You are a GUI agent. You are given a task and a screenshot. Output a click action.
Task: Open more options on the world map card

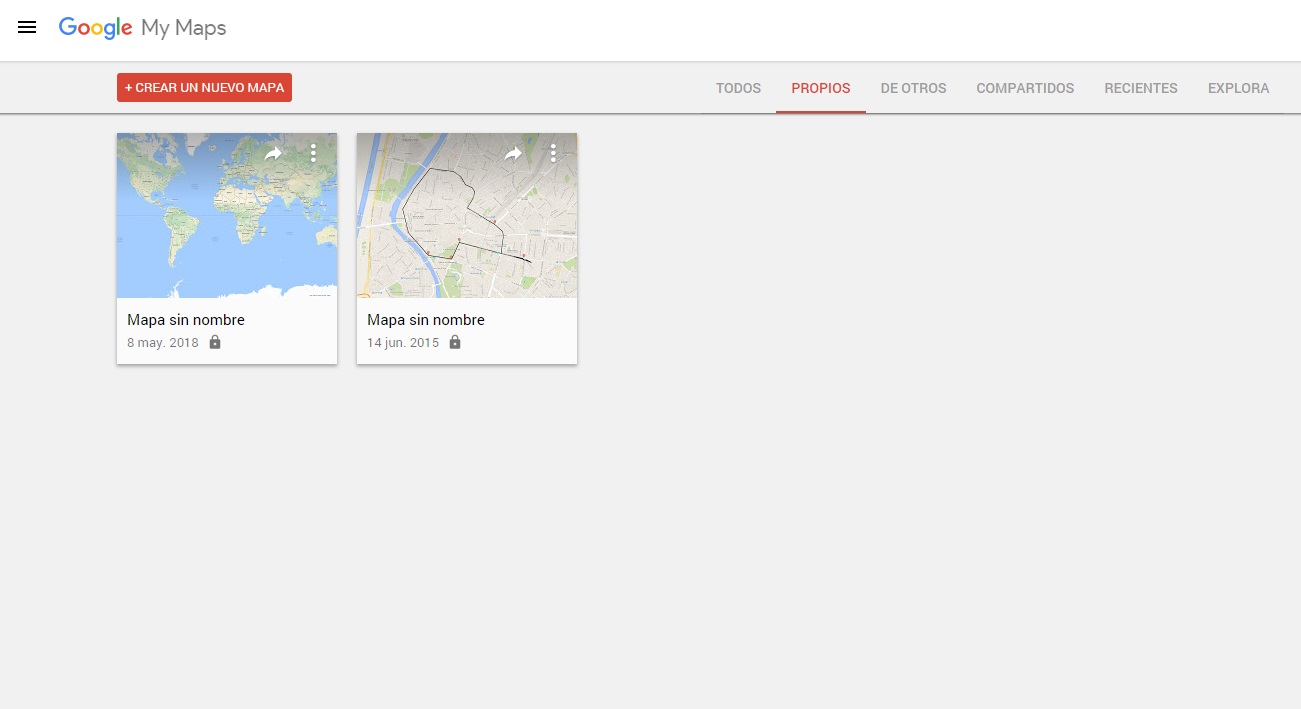(x=313, y=153)
